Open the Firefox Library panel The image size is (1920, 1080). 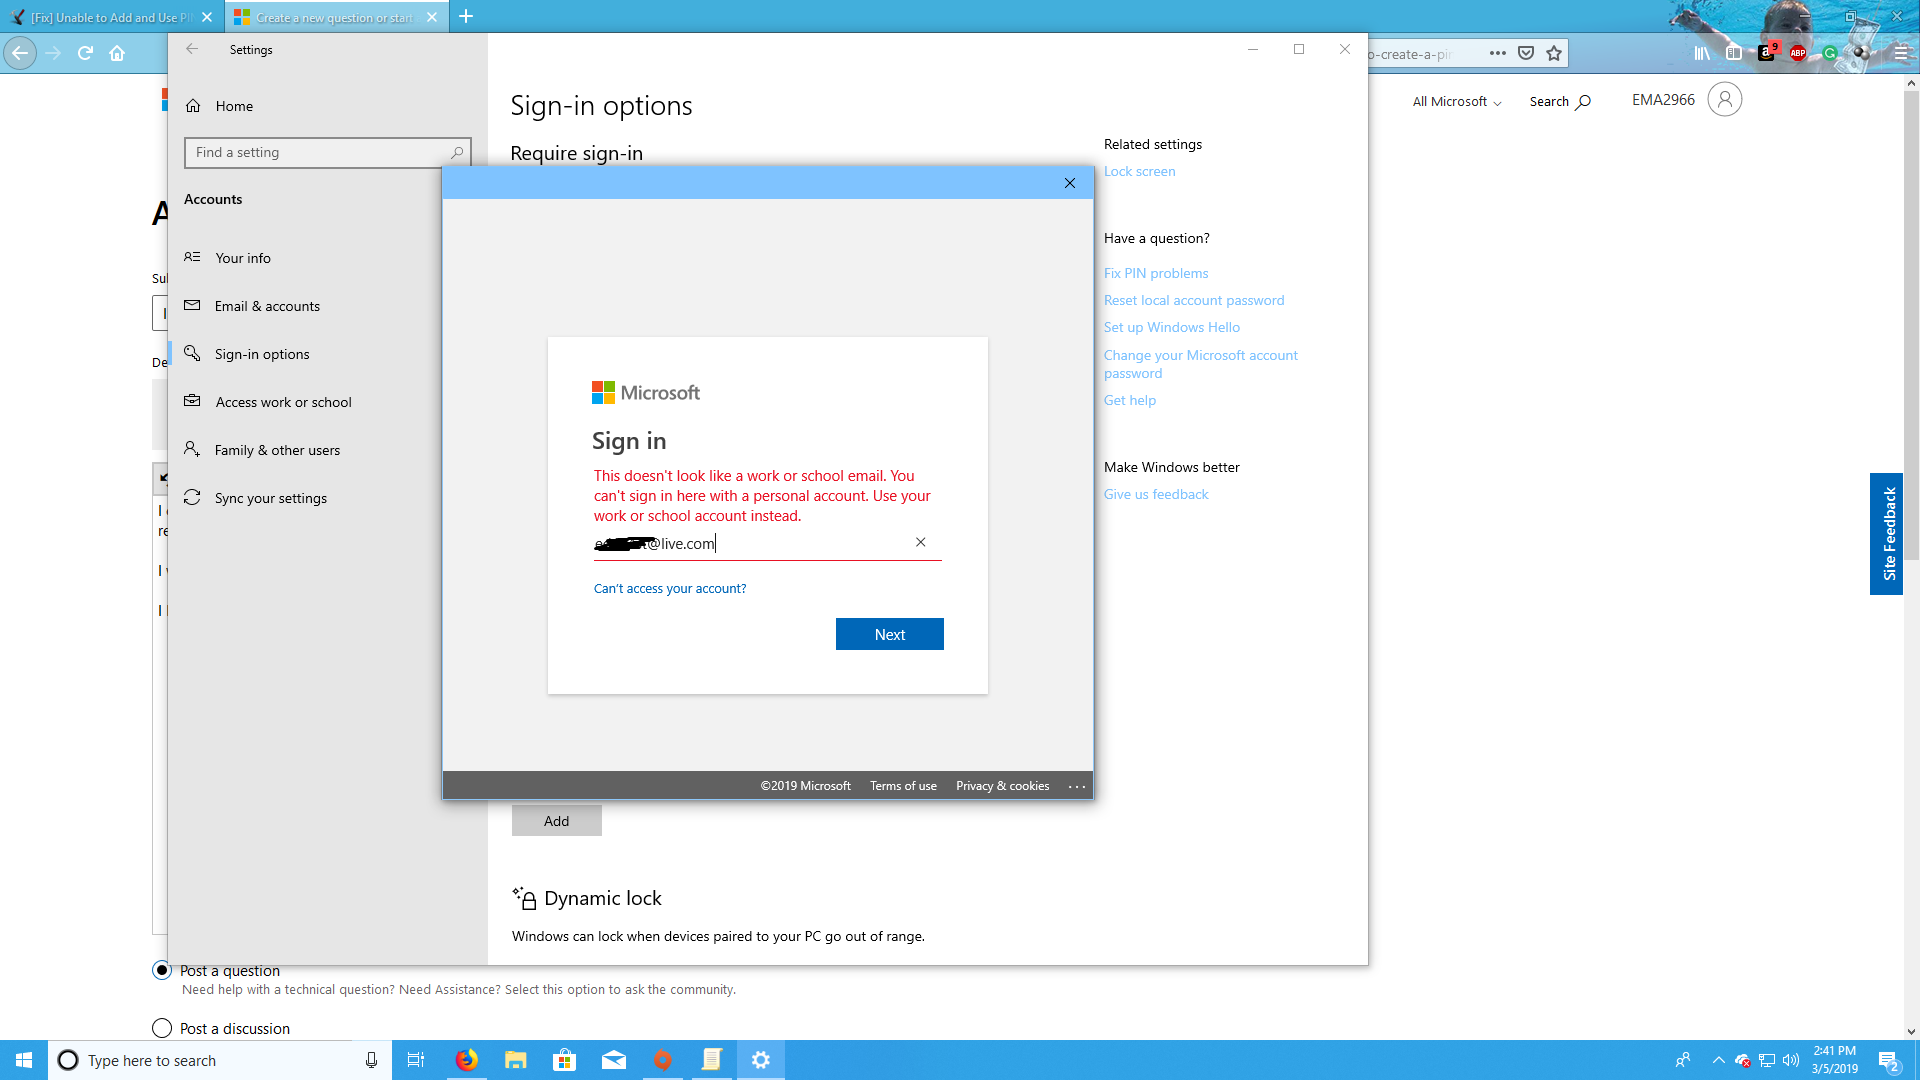1701,54
